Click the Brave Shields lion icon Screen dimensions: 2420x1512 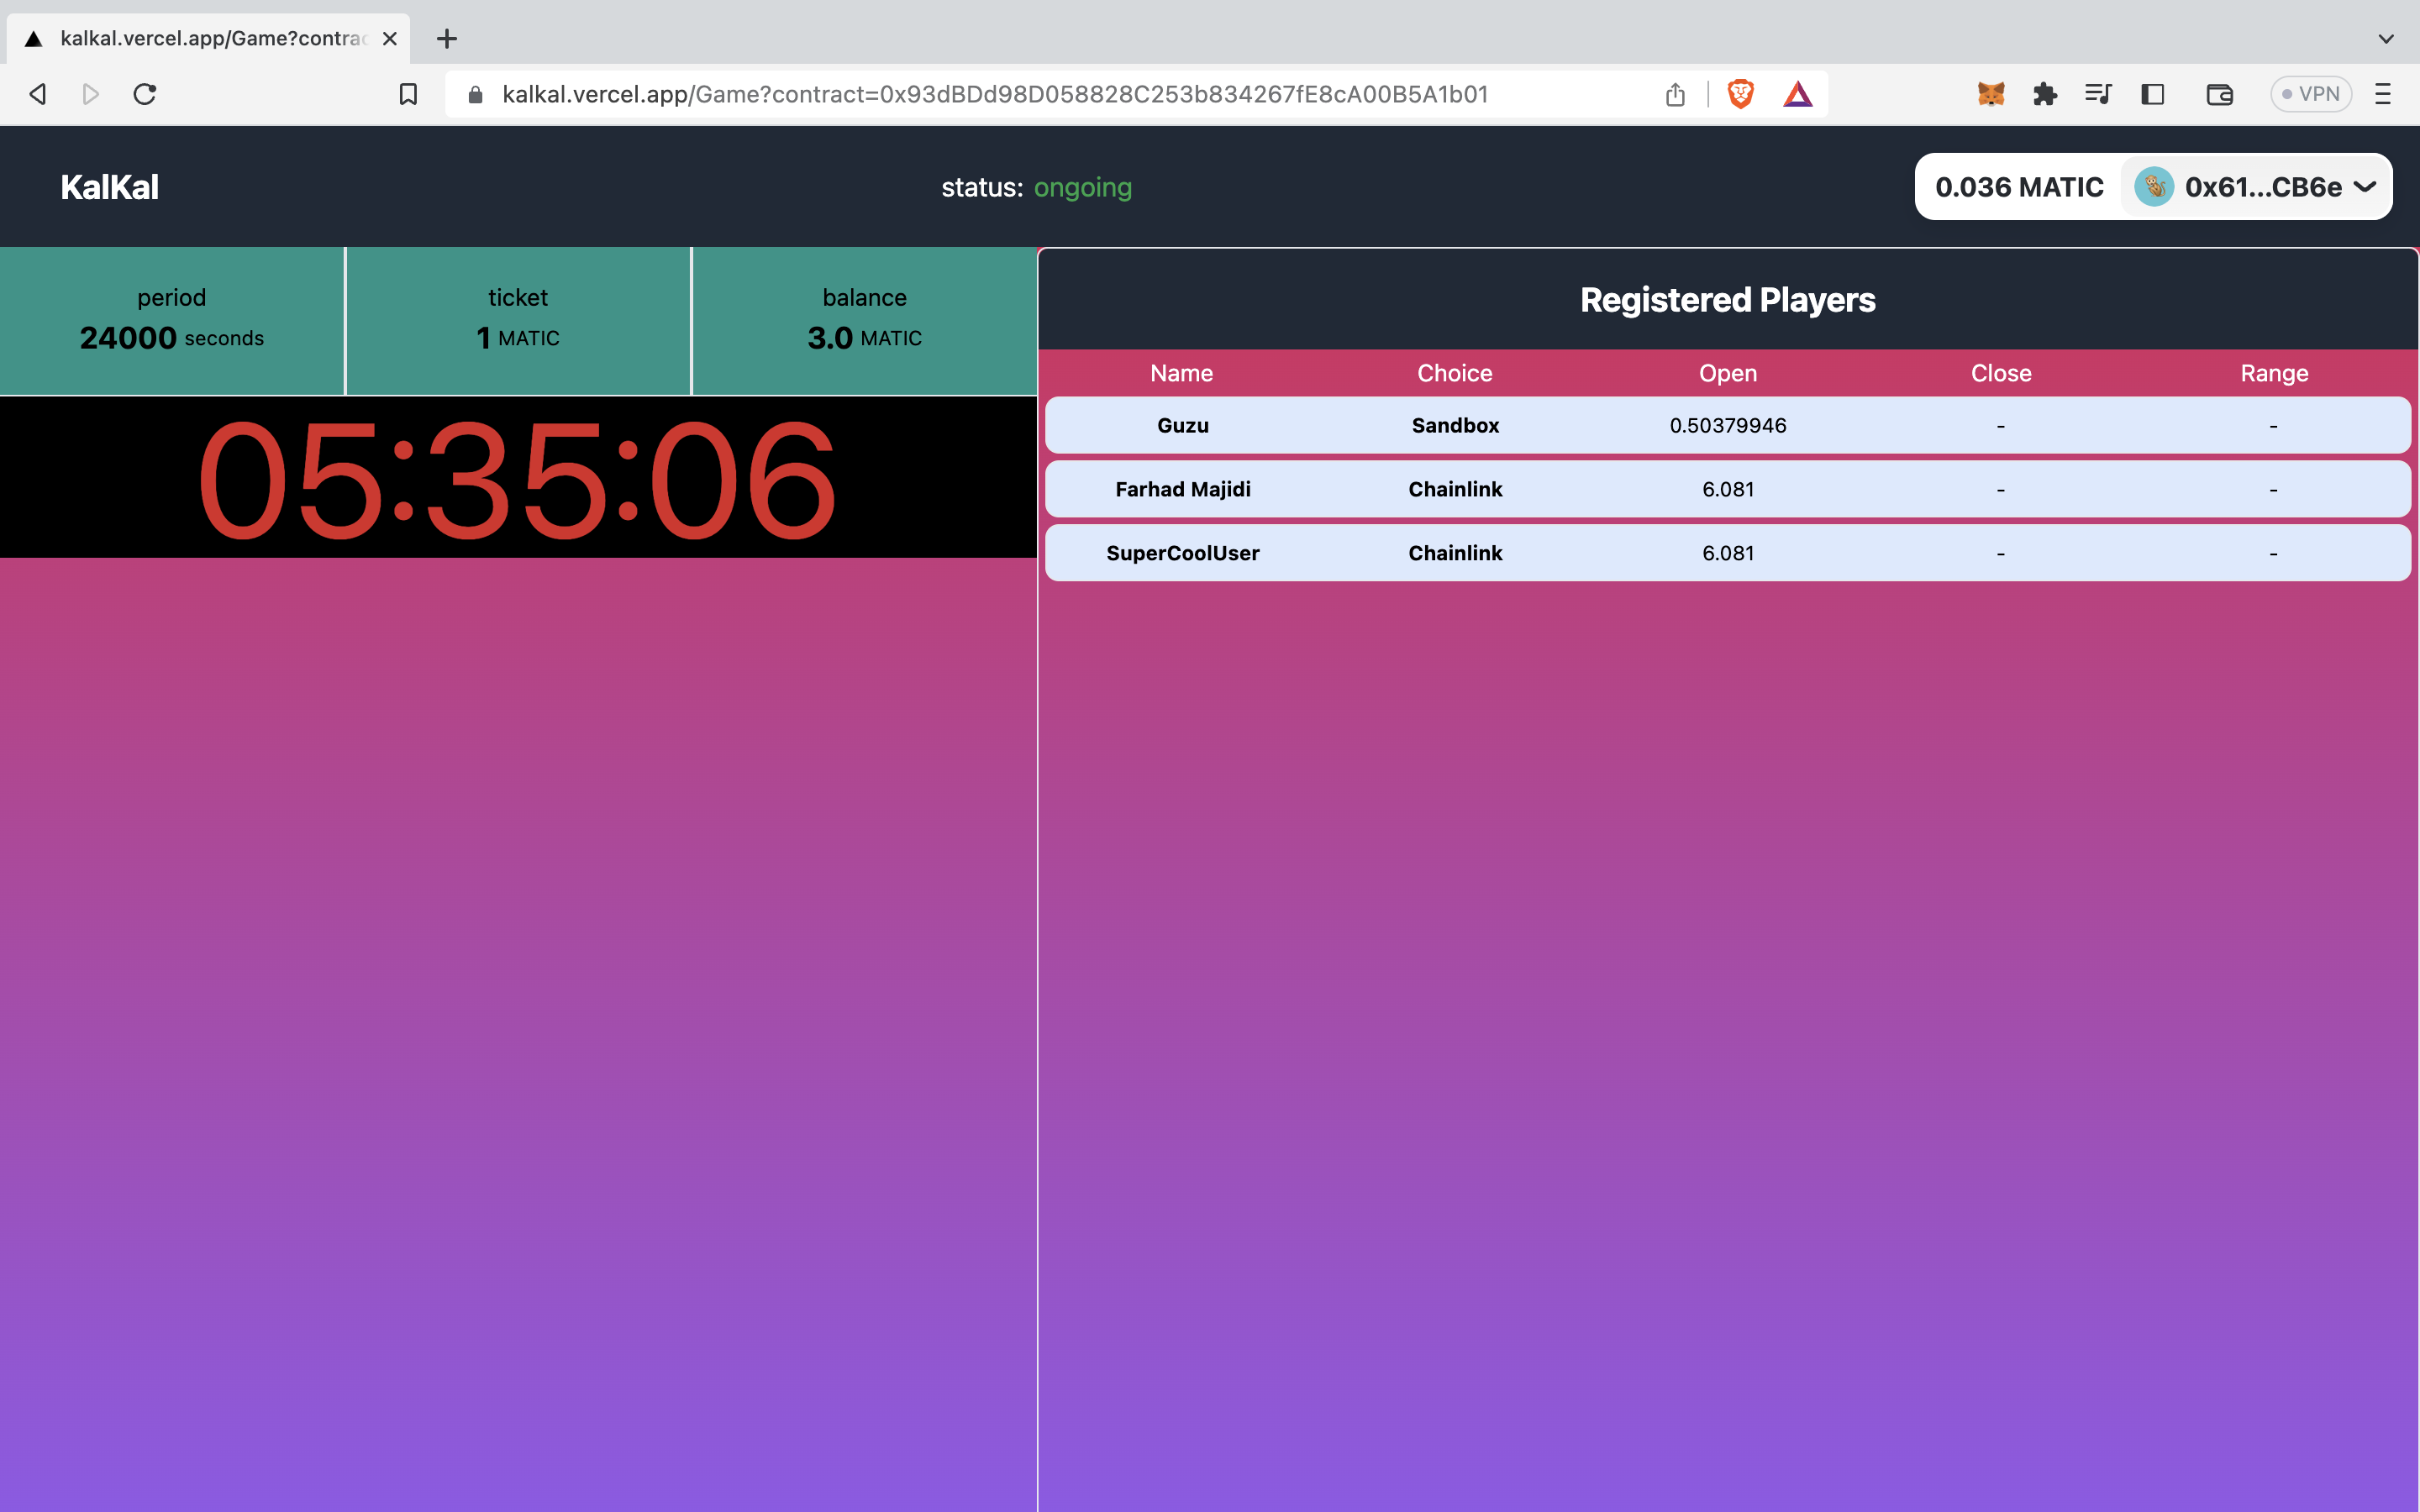coord(1740,94)
